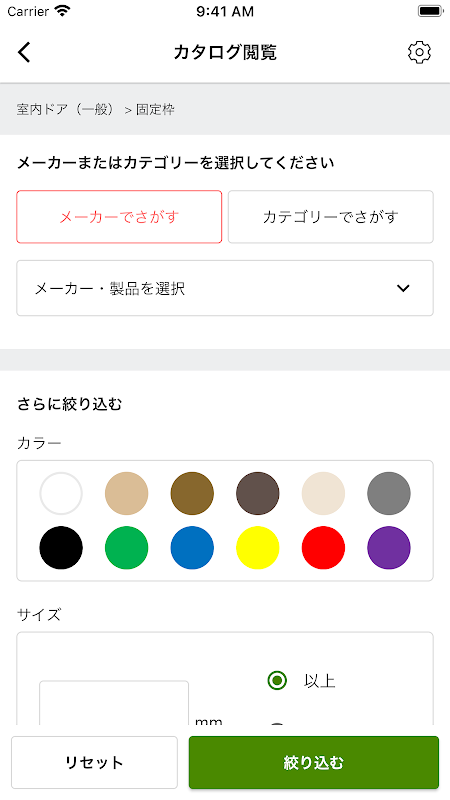Select the white color swatch
Viewport: 450px width, 800px height.
pyautogui.click(x=61, y=493)
